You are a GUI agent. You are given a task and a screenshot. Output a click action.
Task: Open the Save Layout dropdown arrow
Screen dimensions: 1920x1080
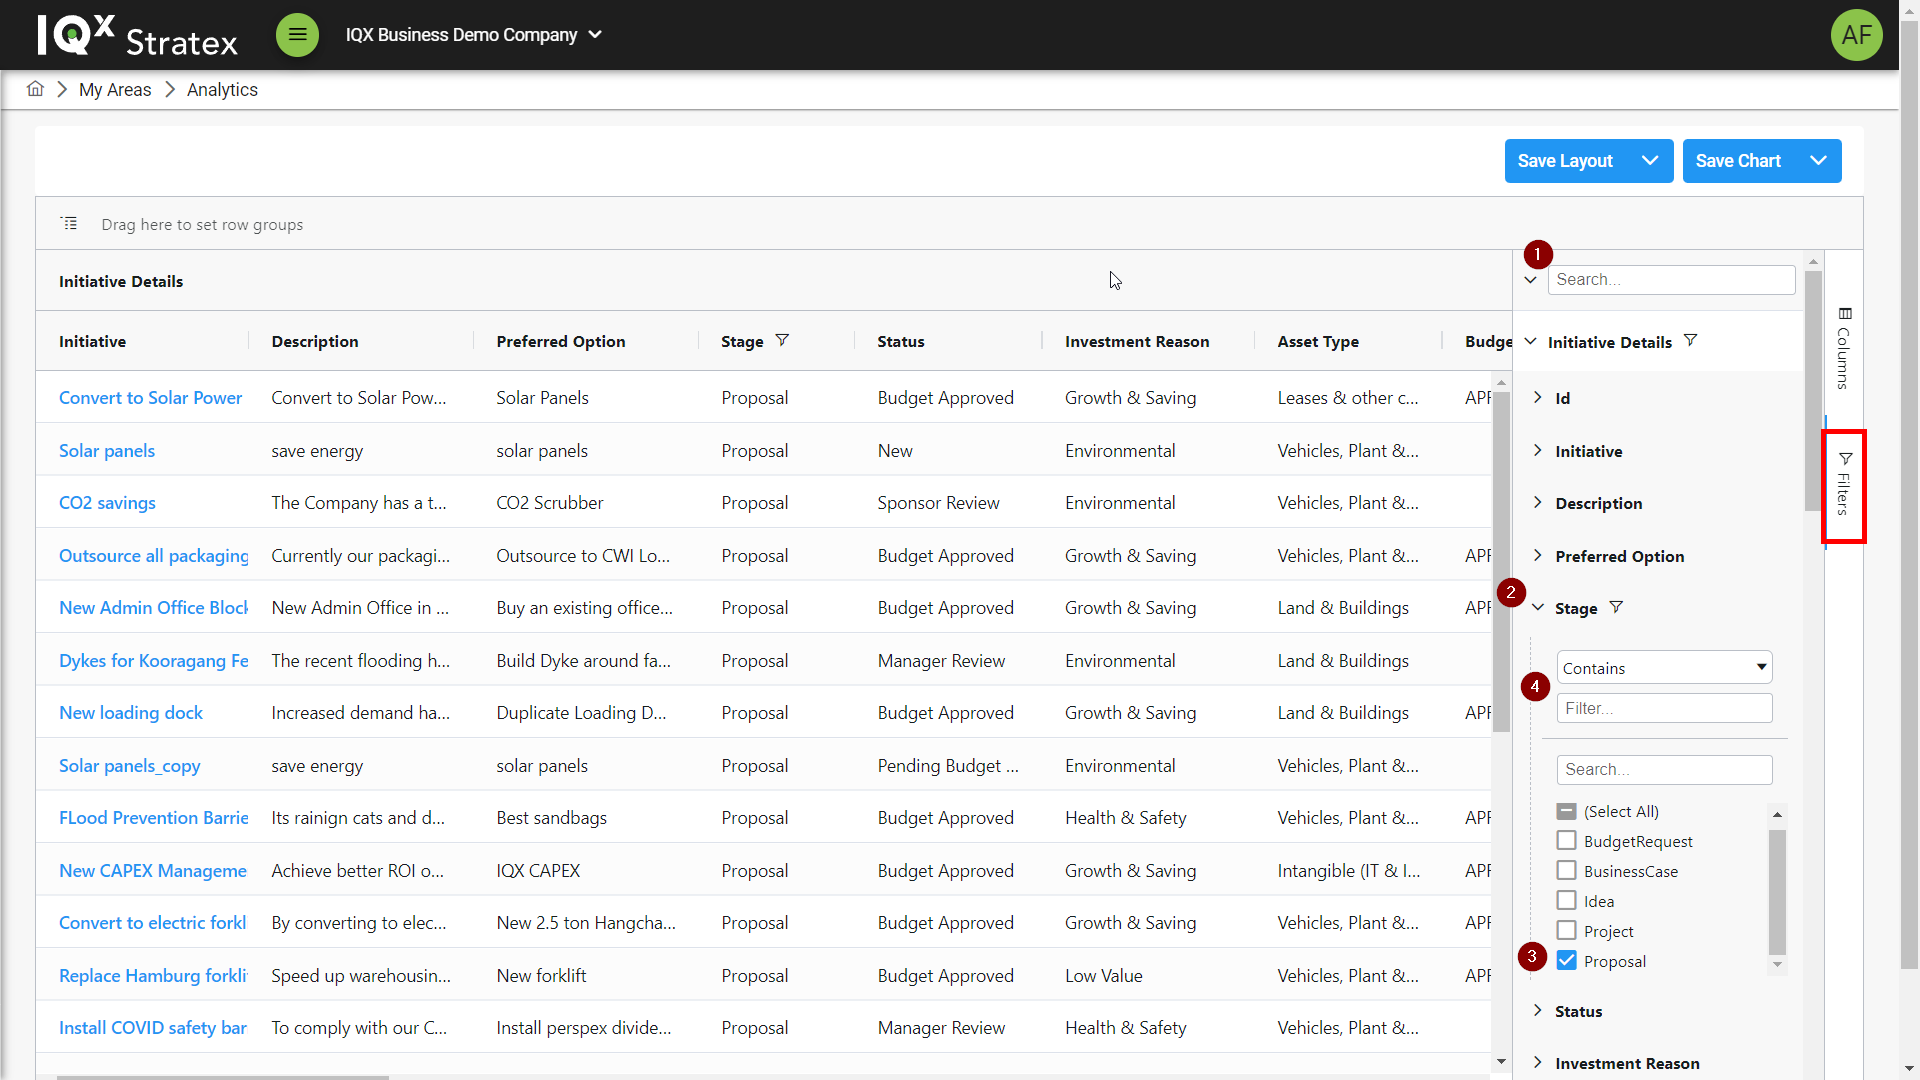pos(1650,161)
